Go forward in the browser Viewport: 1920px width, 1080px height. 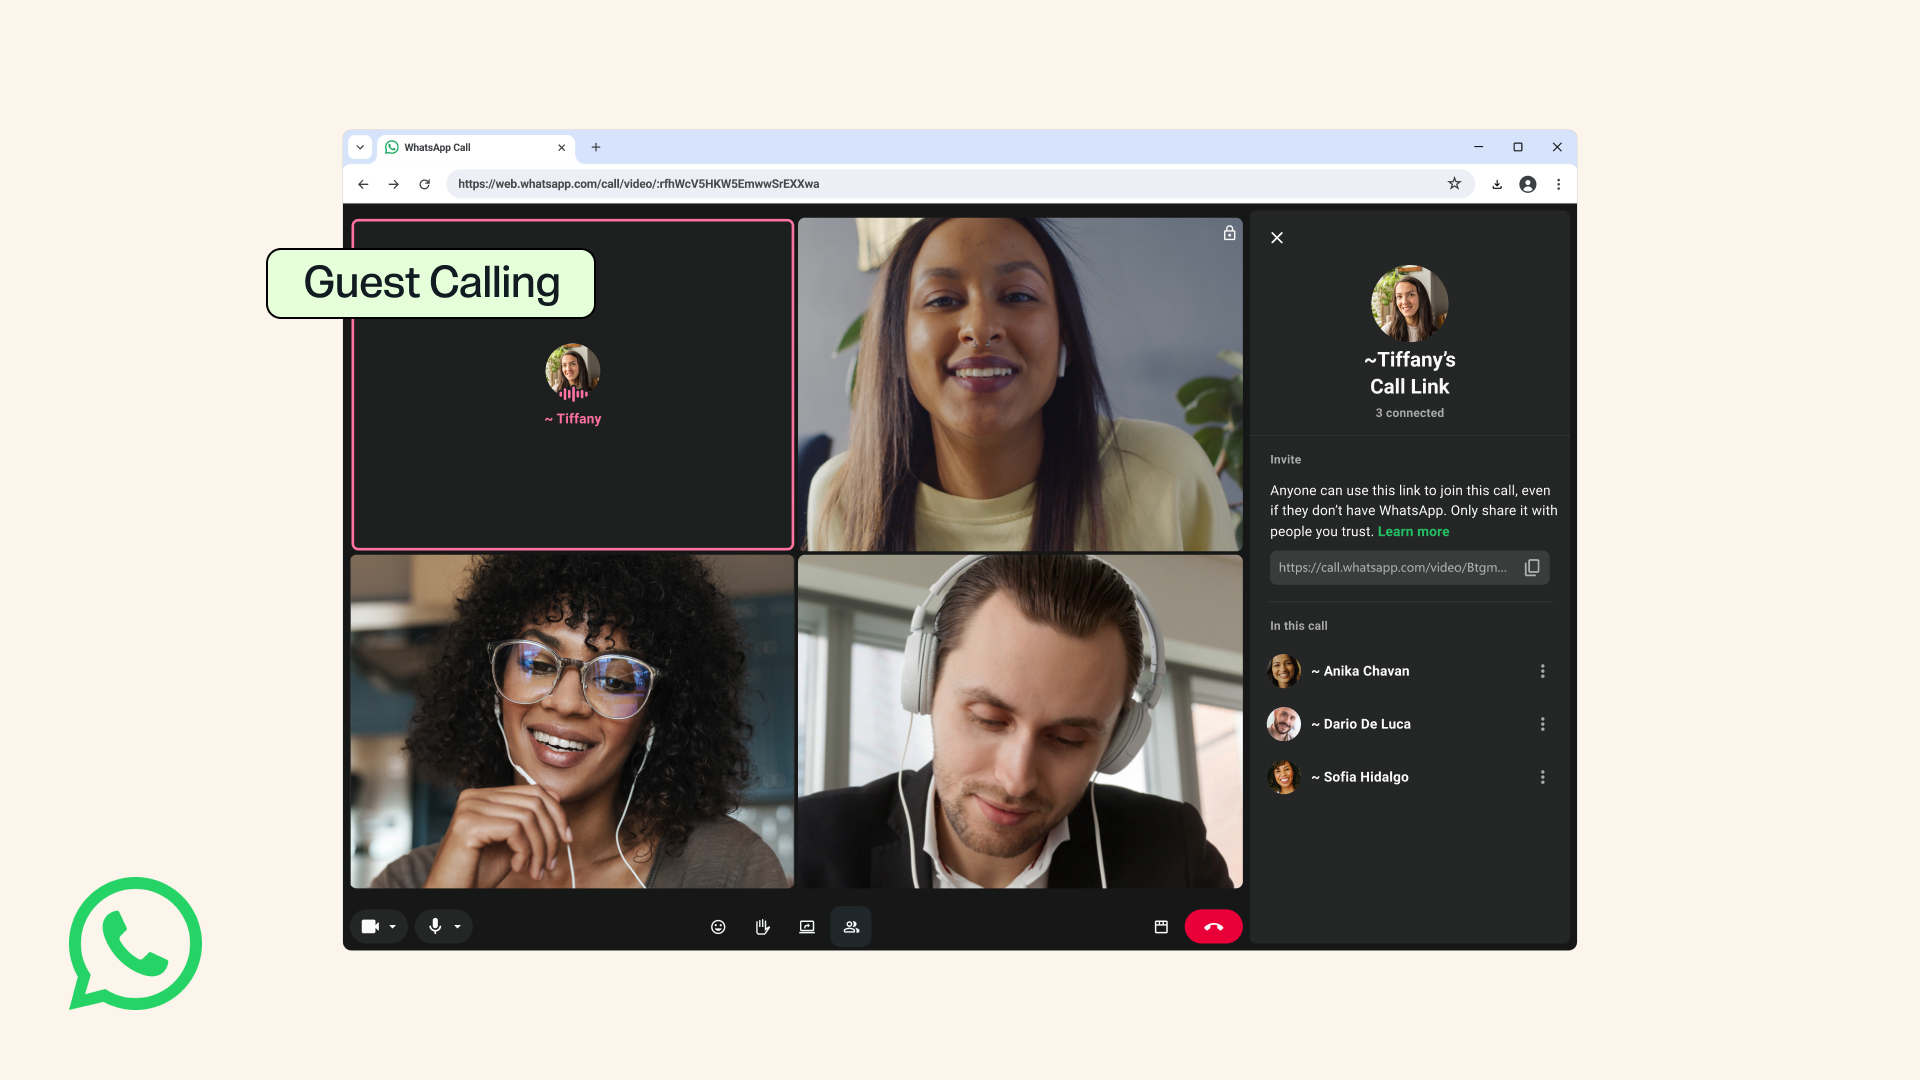pyautogui.click(x=394, y=184)
